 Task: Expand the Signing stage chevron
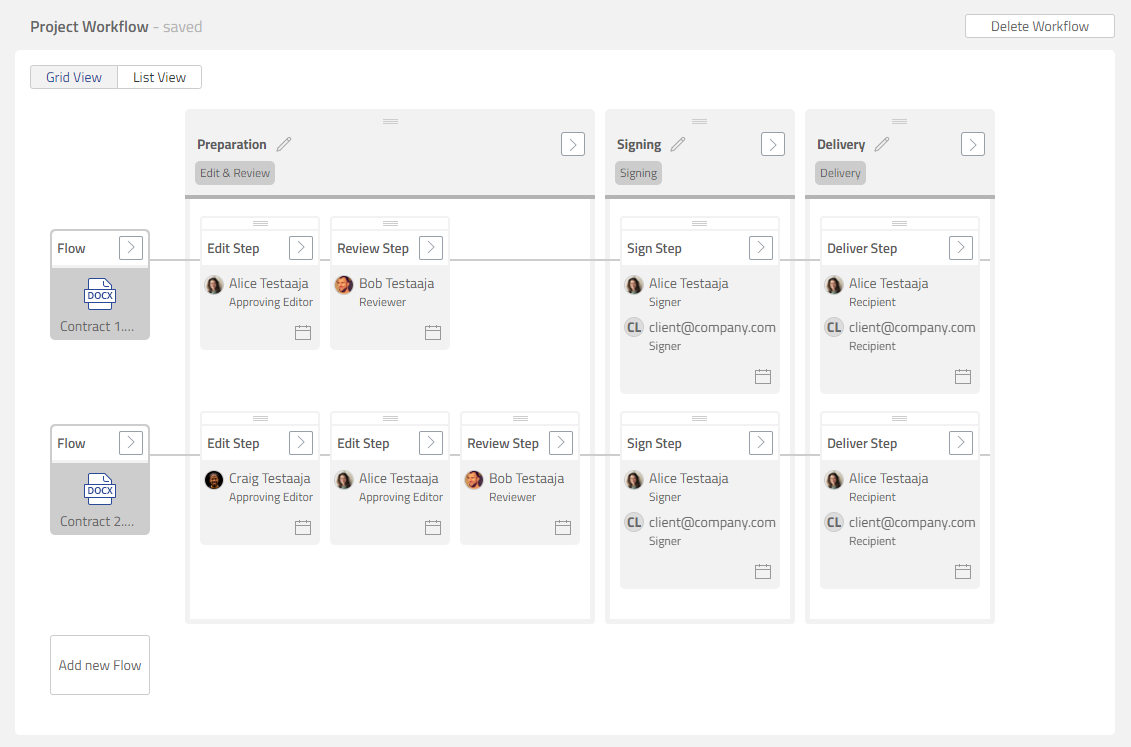click(x=772, y=144)
